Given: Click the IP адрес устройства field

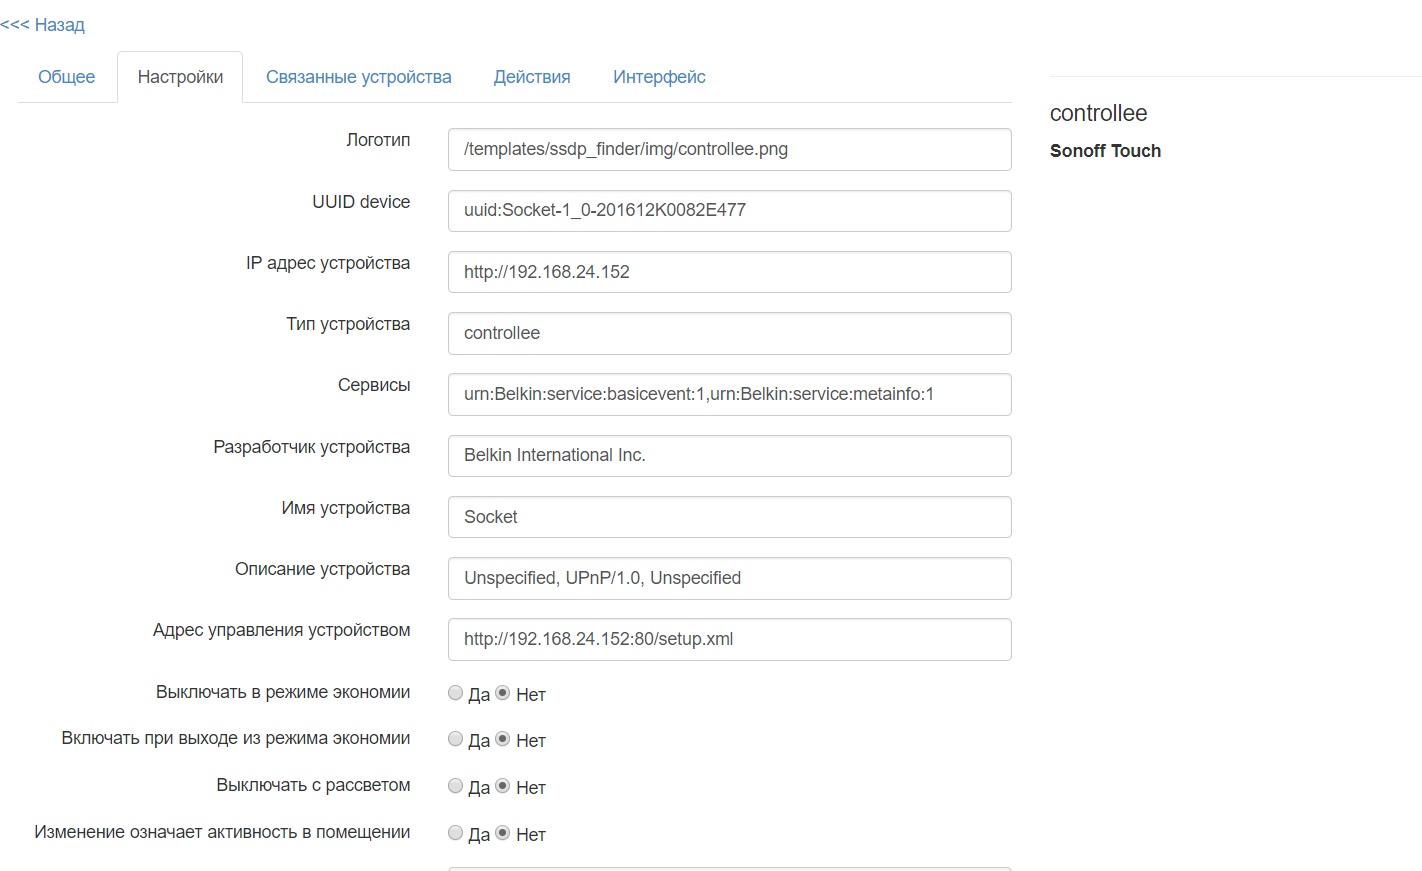Looking at the screenshot, I should point(729,272).
